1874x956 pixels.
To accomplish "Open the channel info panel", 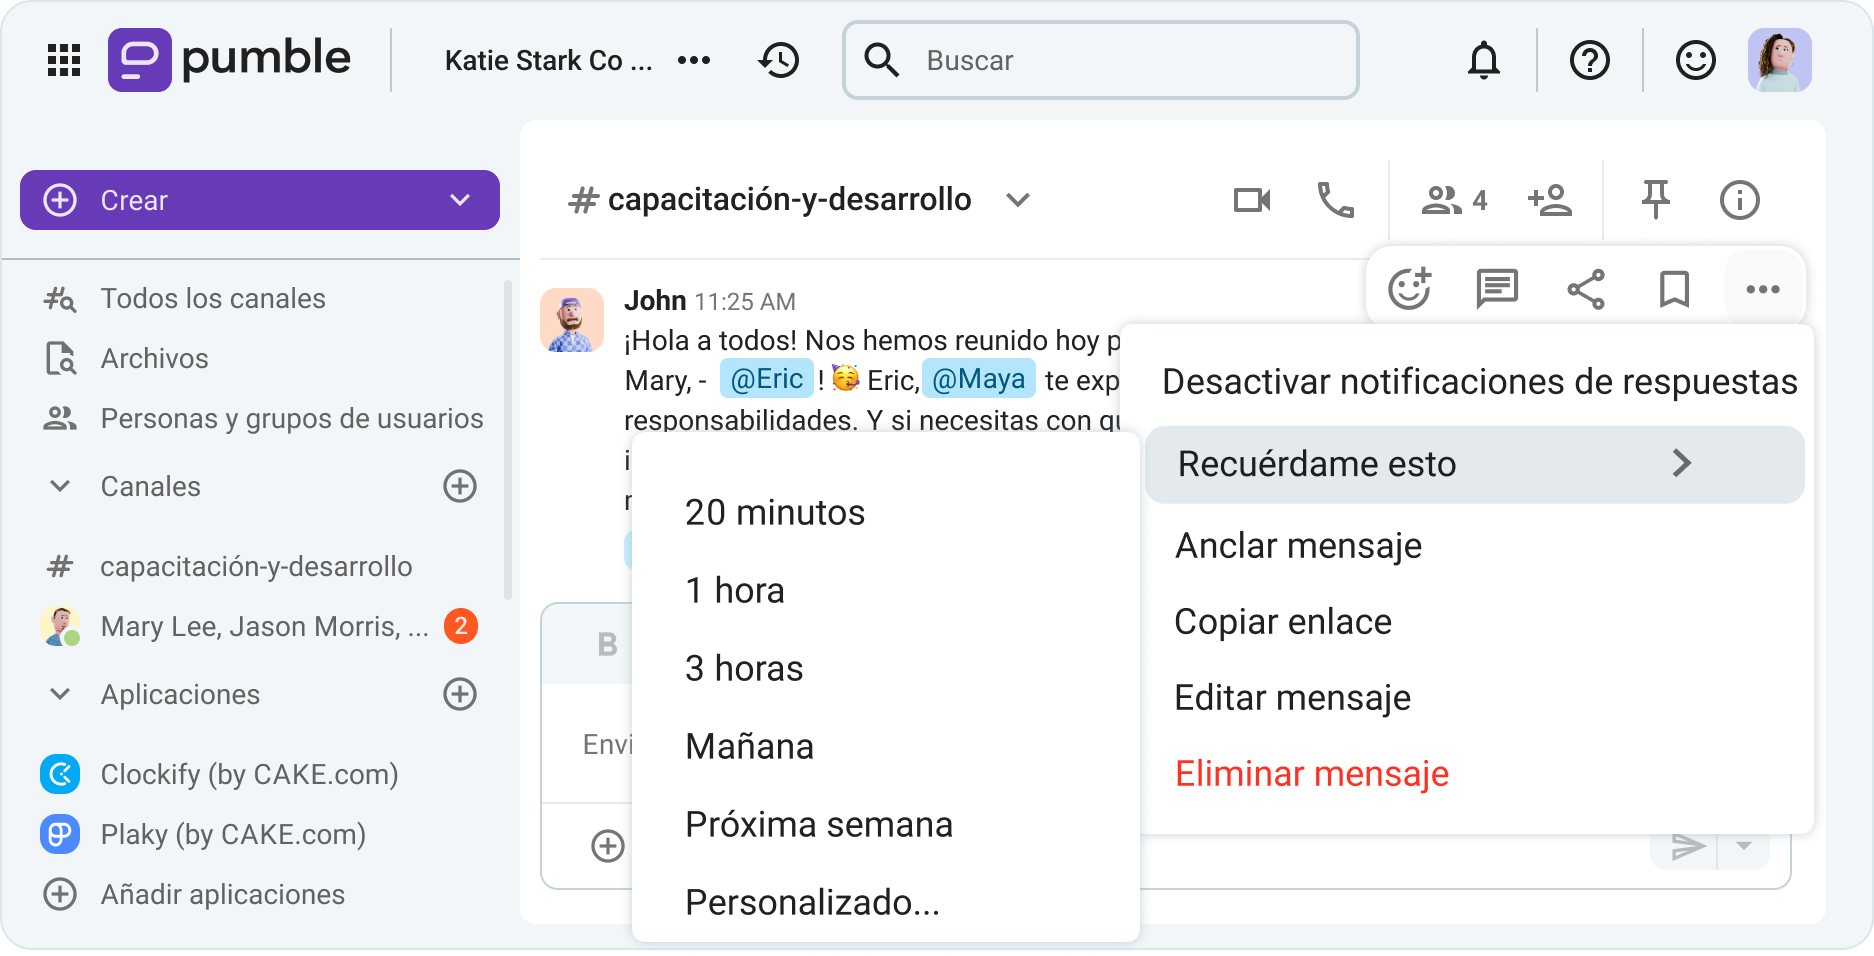I will [x=1739, y=199].
